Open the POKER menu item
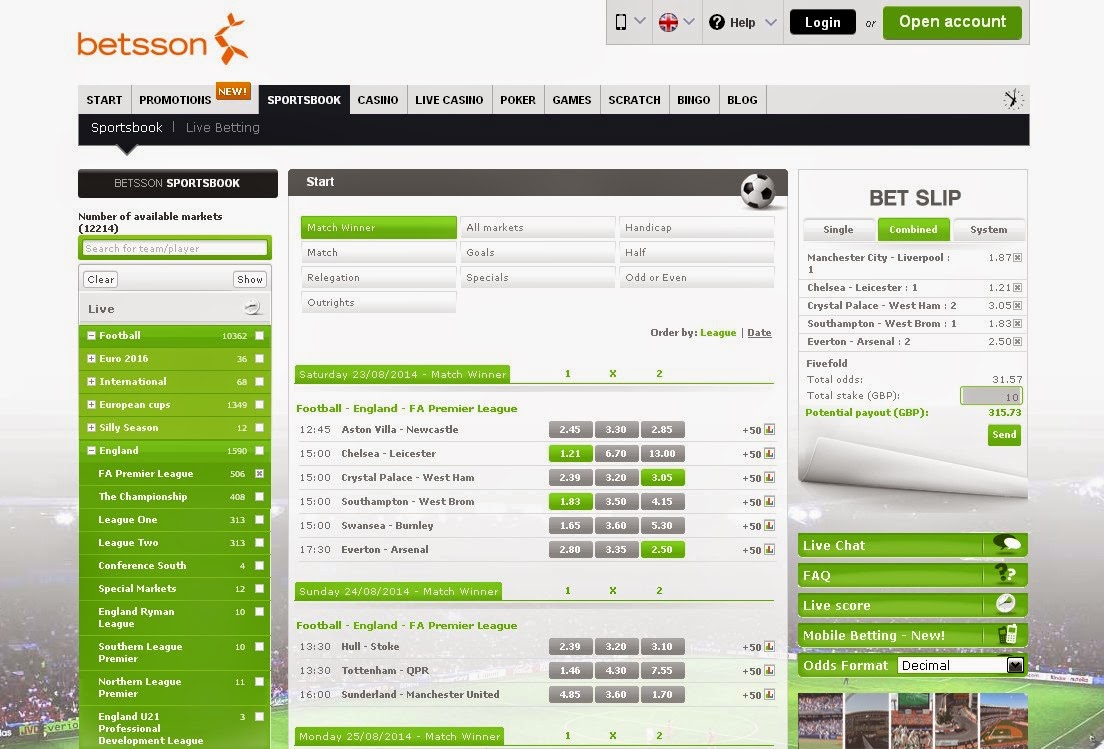Screen dimensions: 1104x749 coord(518,100)
